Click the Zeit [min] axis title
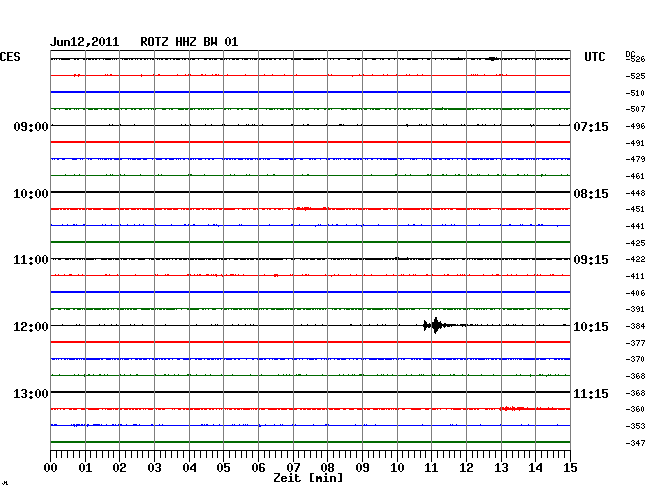Viewport: 650px width, 494px height. tap(308, 478)
